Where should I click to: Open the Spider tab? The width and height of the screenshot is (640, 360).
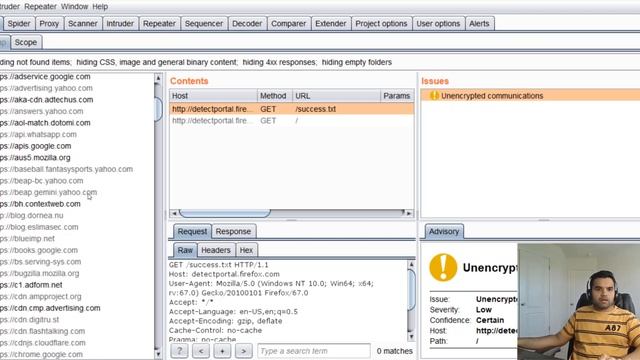19,24
